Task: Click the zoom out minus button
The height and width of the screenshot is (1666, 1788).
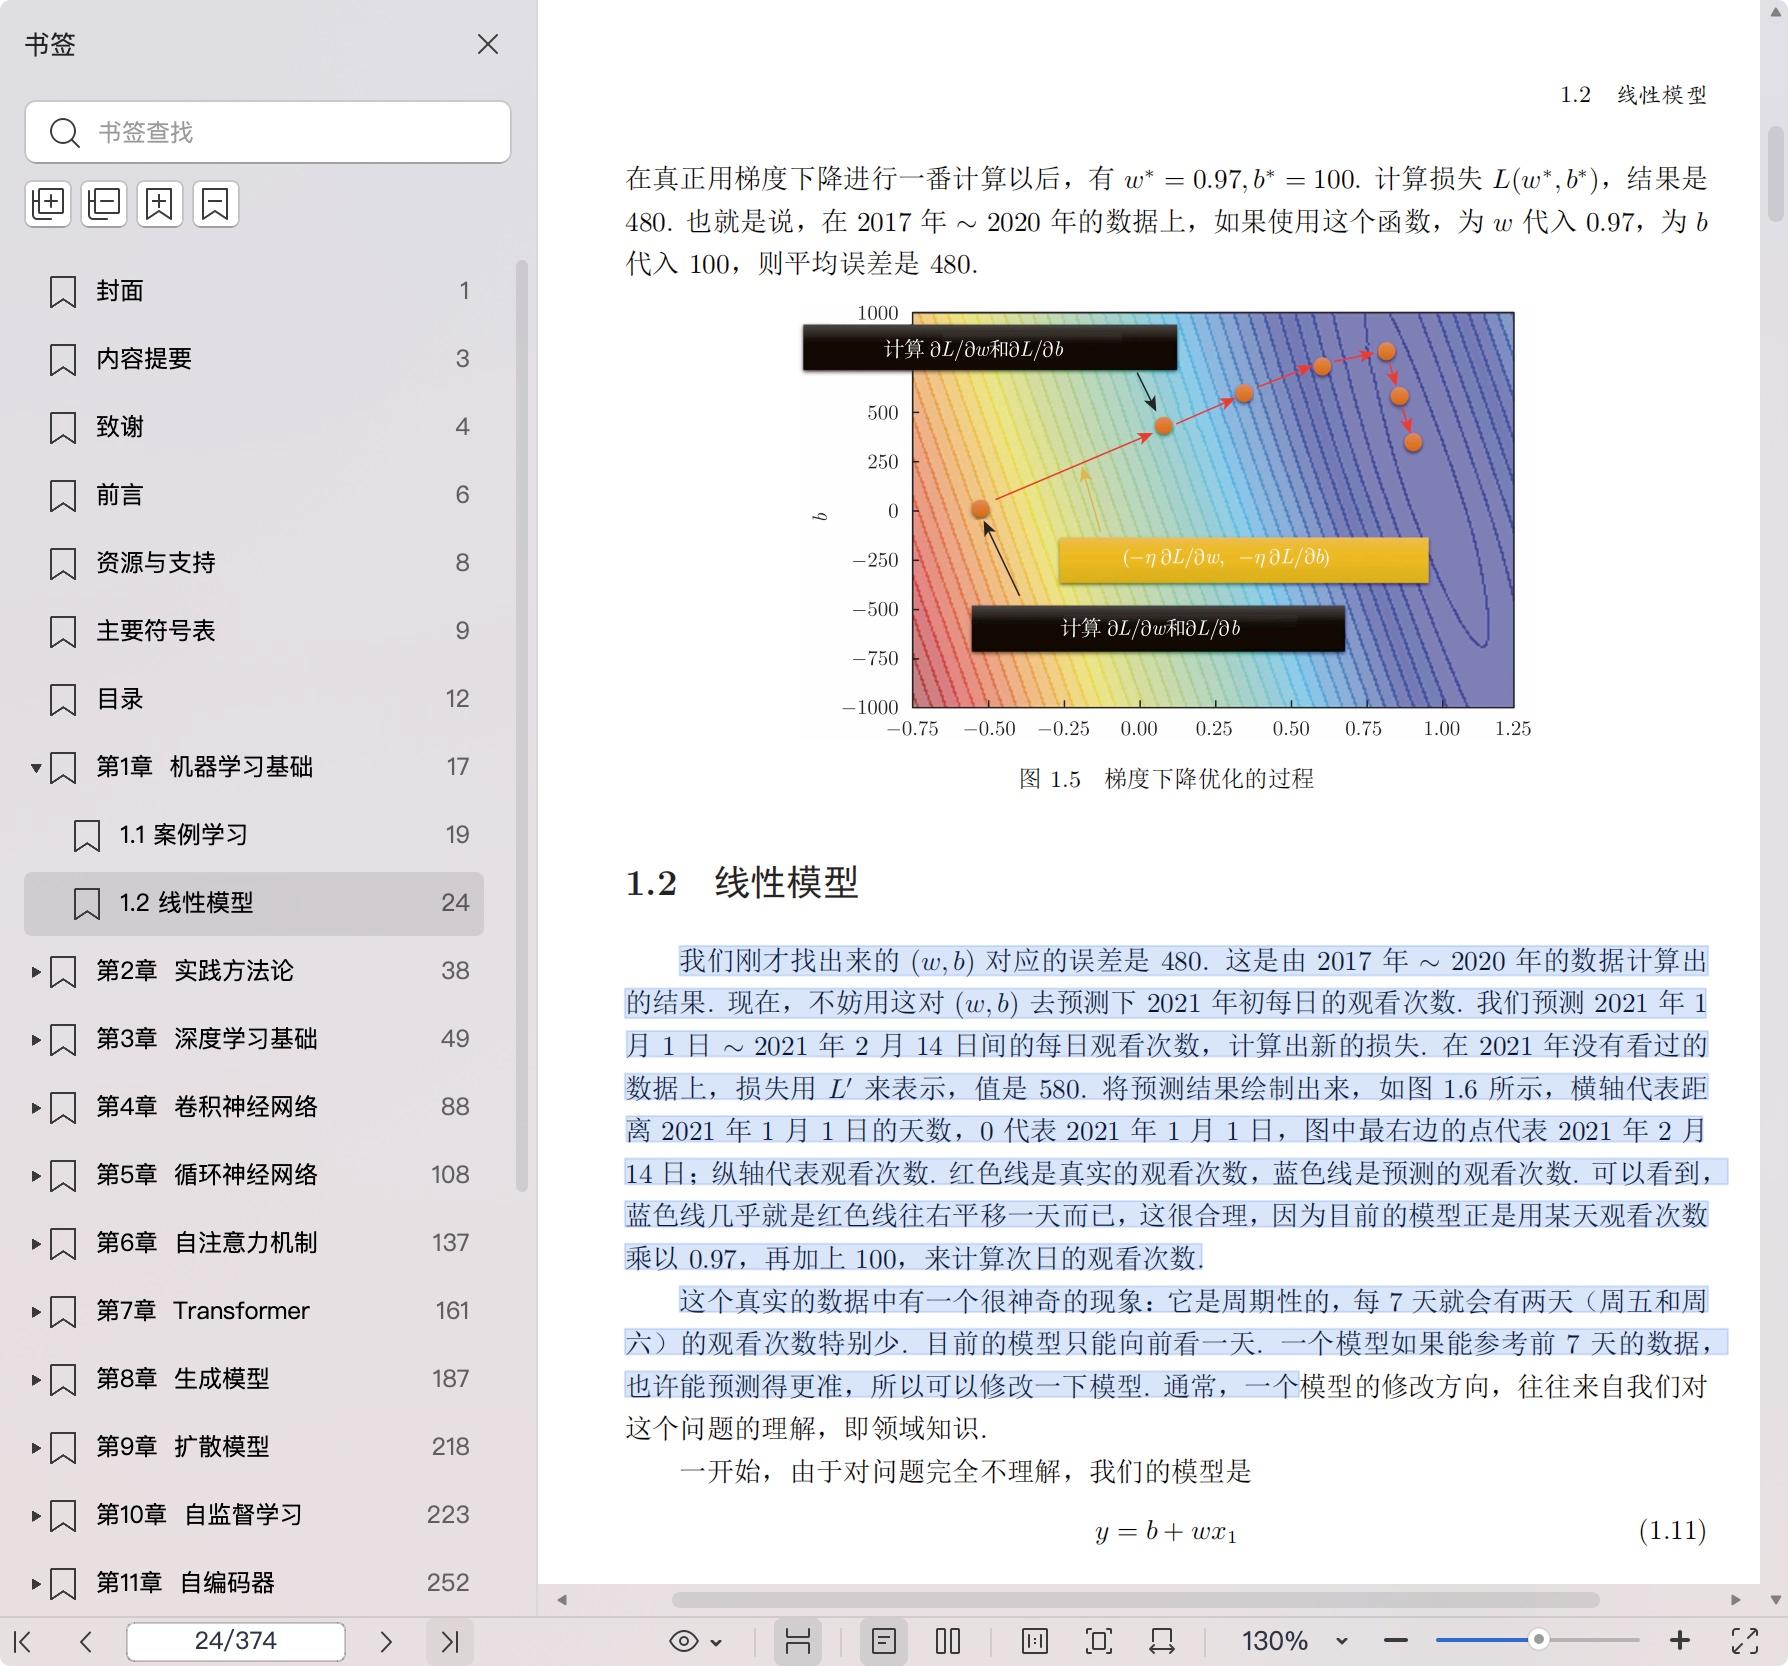Action: 1396,1641
